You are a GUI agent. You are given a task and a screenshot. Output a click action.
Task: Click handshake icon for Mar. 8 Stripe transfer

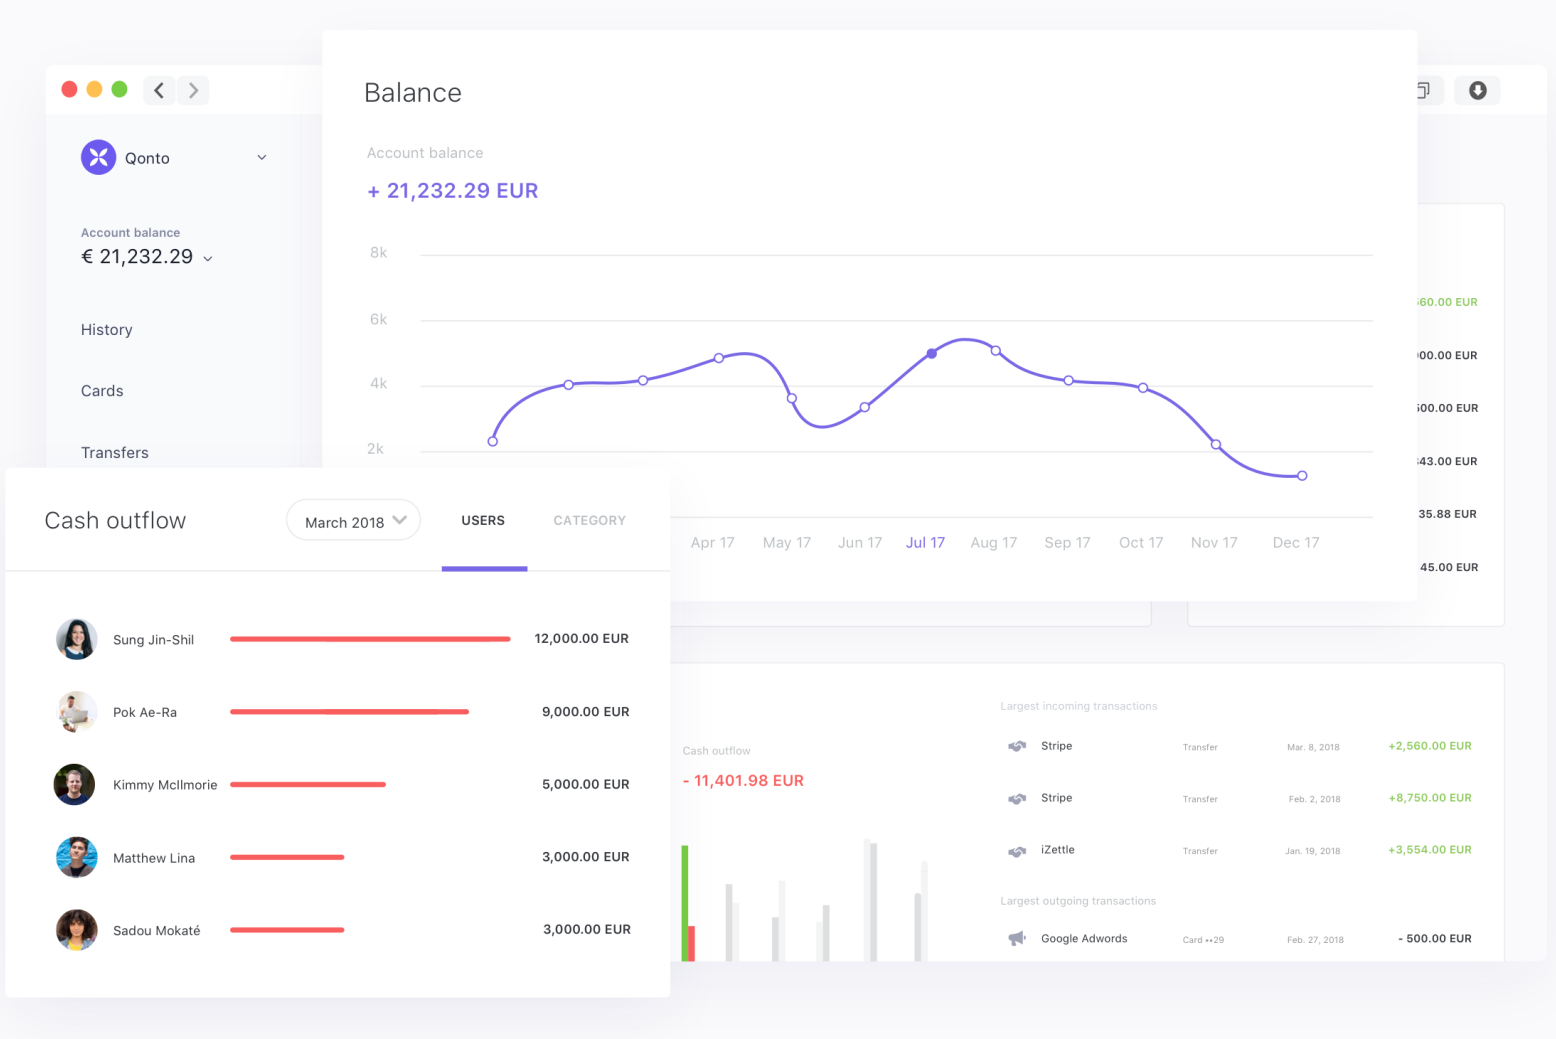click(1017, 746)
